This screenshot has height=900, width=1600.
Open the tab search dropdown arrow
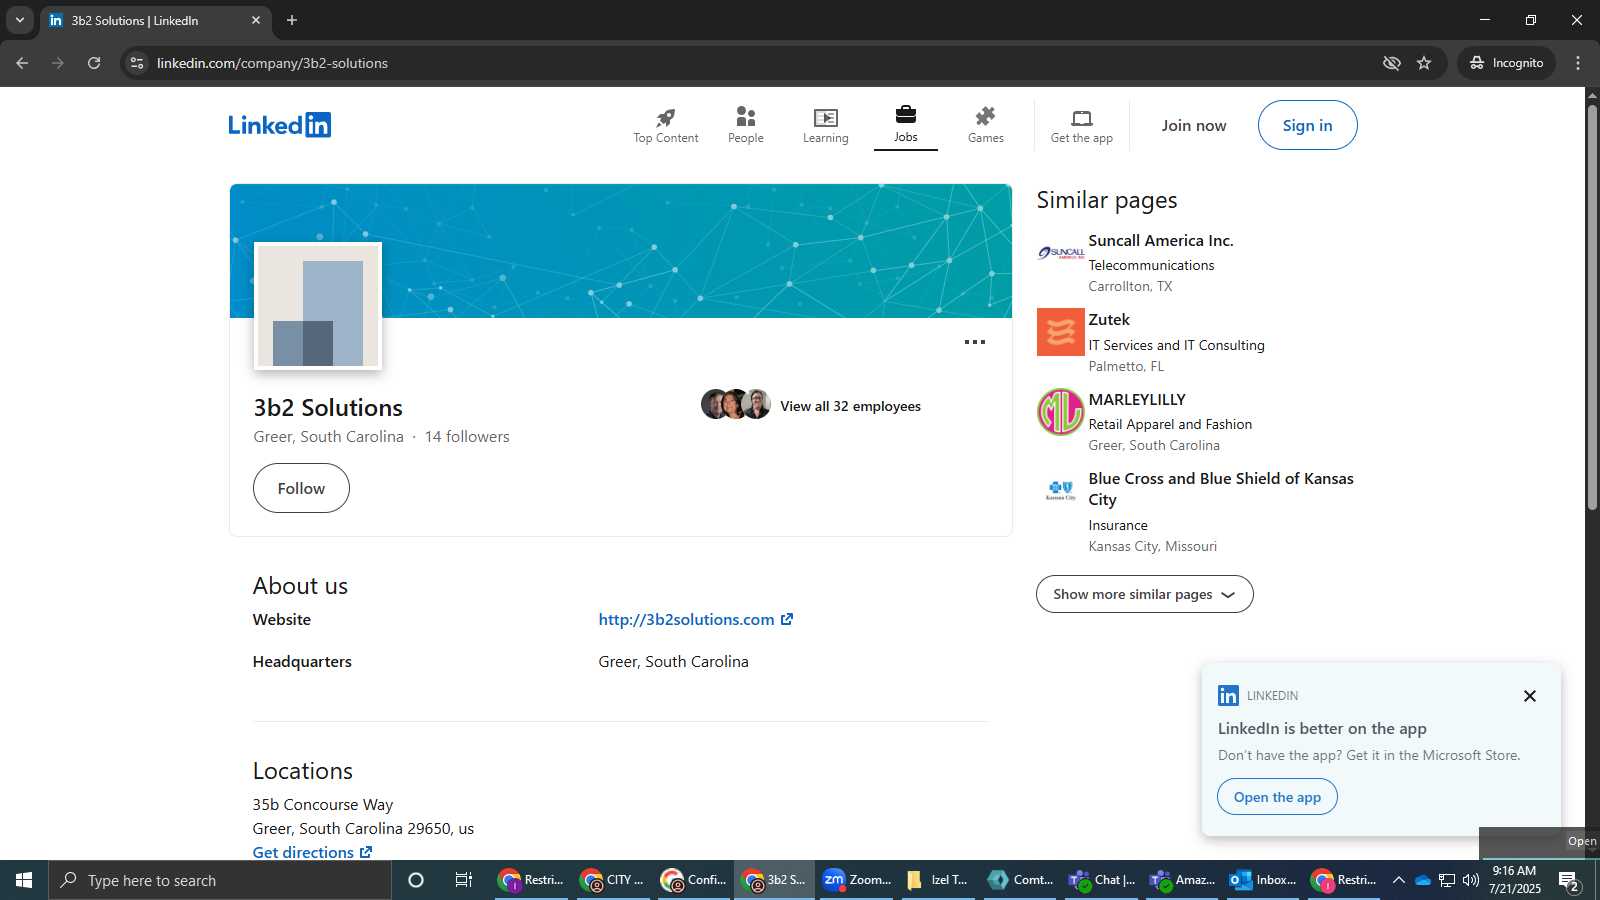(19, 20)
